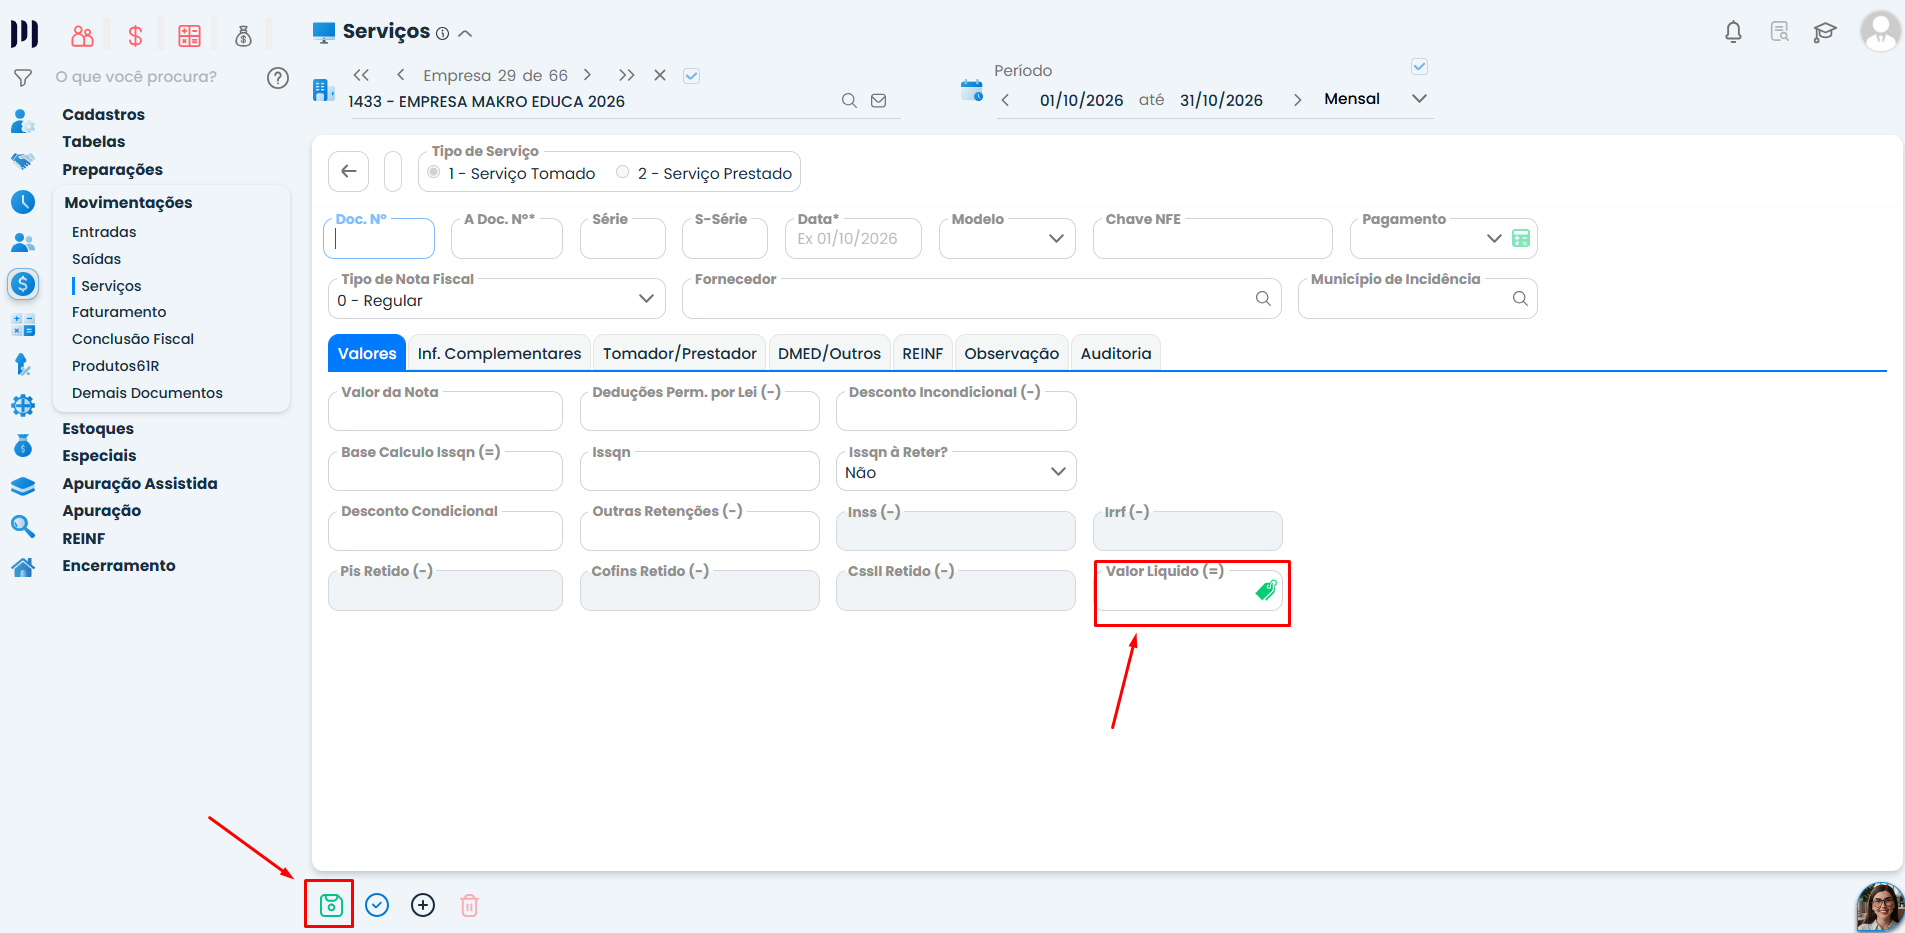Go to the next period arrow

[1297, 100]
